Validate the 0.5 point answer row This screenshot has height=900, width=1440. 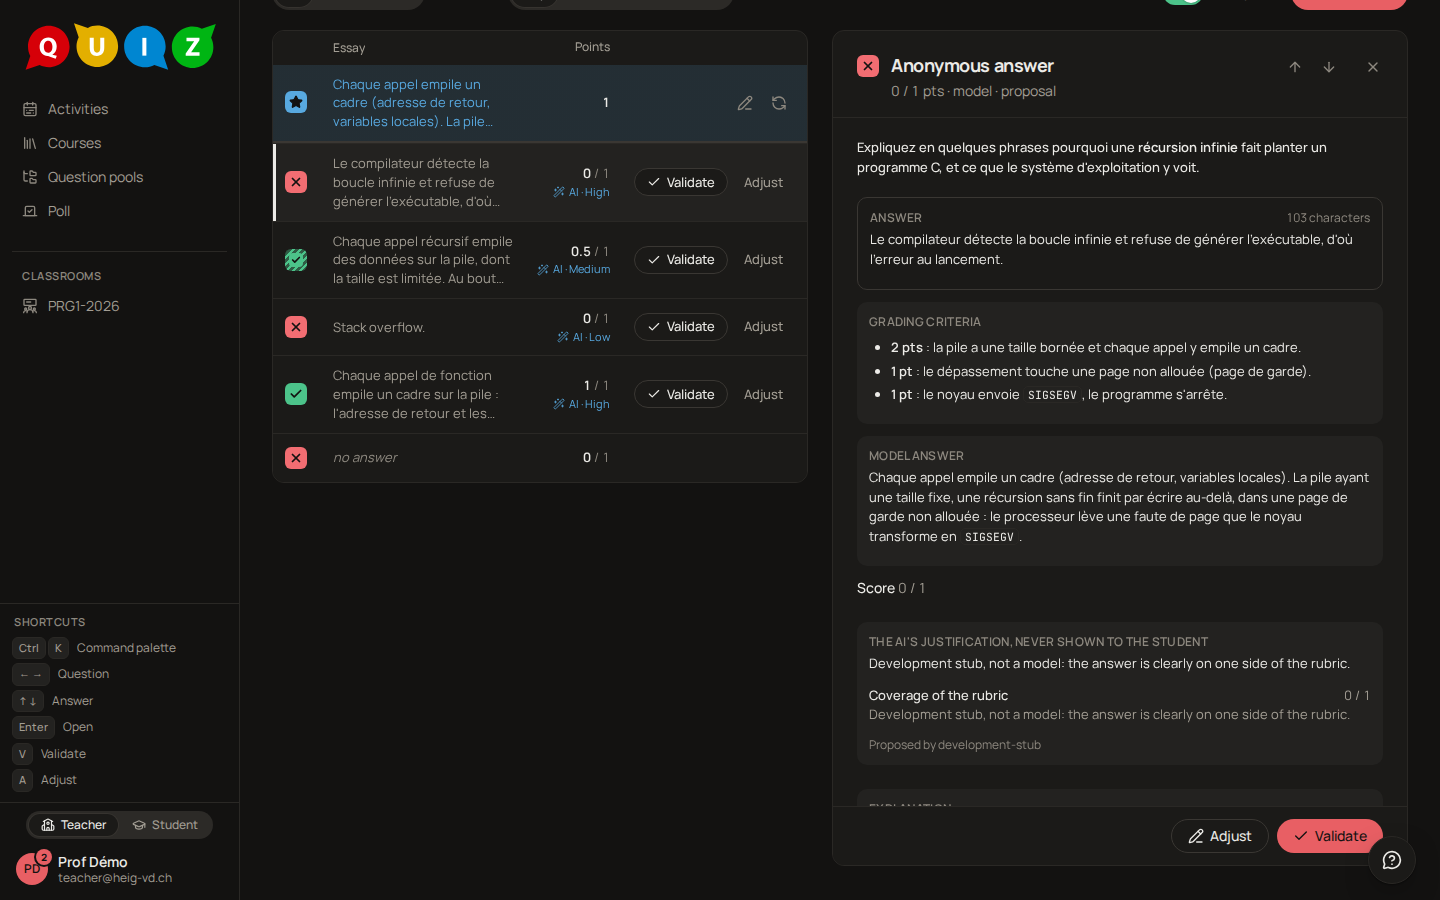point(681,260)
